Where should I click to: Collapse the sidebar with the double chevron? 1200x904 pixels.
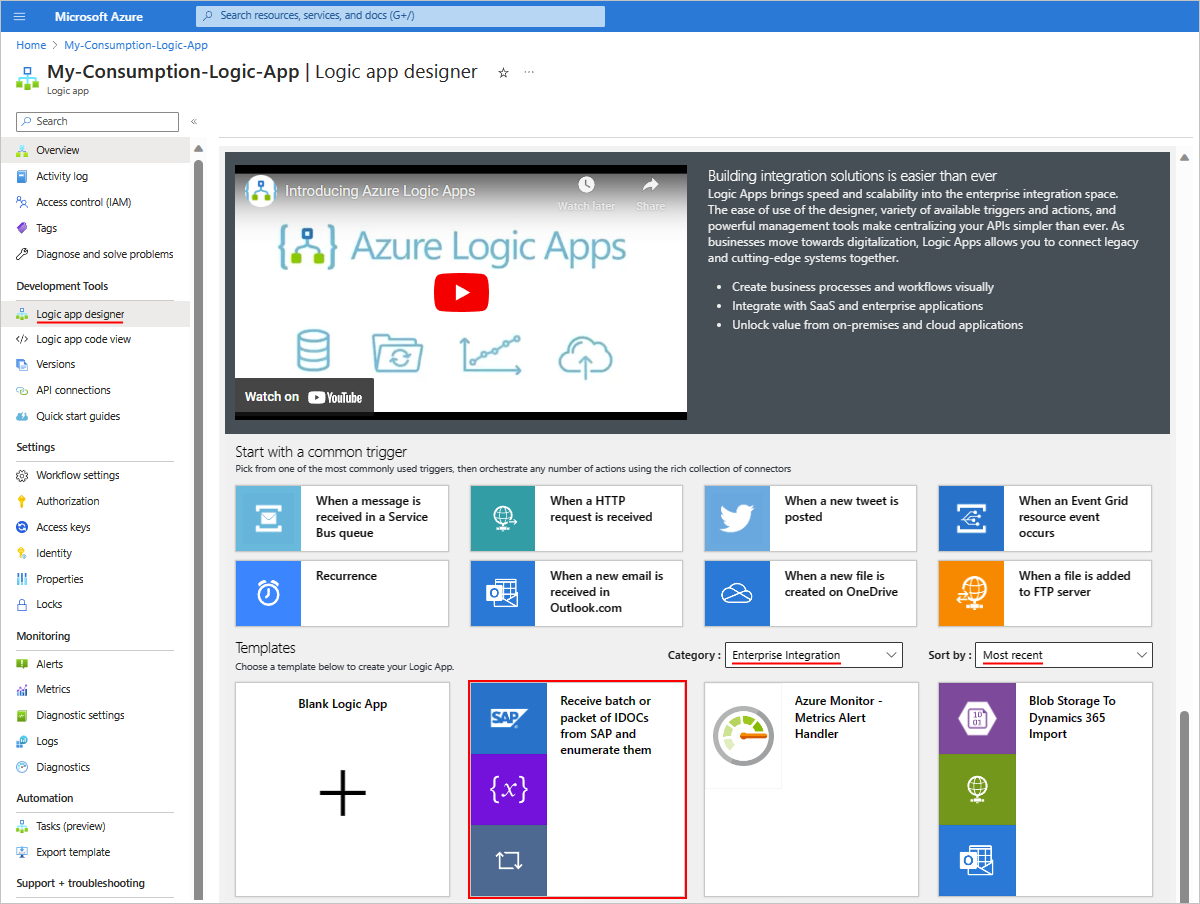pos(193,121)
